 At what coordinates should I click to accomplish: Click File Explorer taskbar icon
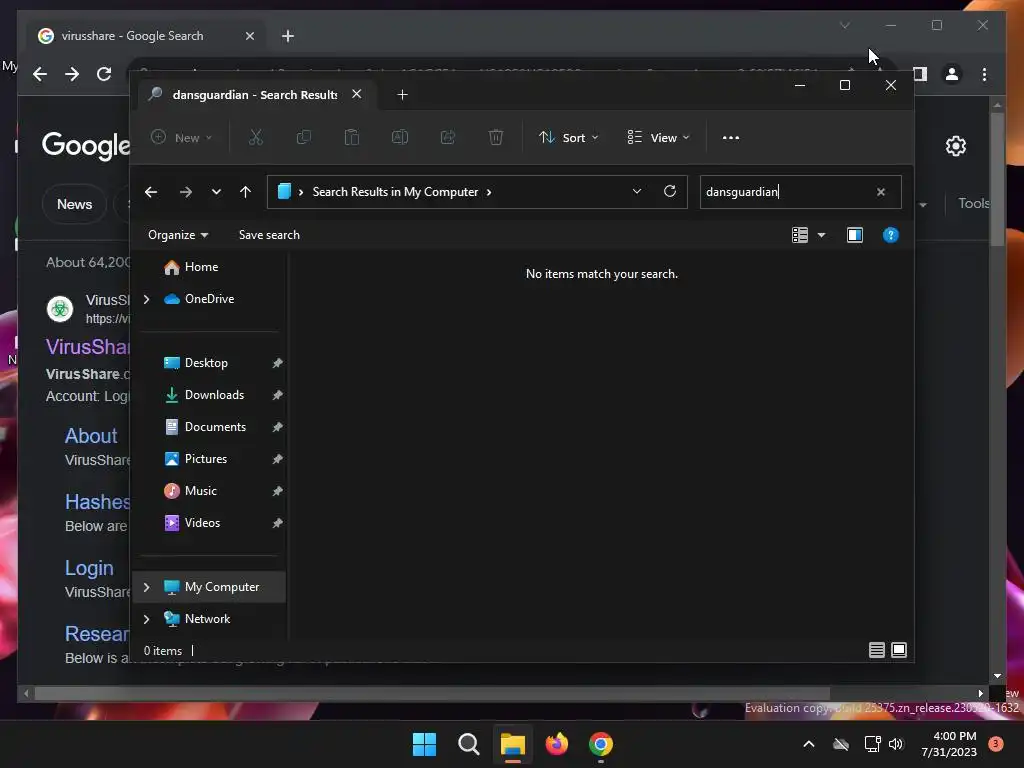click(513, 744)
